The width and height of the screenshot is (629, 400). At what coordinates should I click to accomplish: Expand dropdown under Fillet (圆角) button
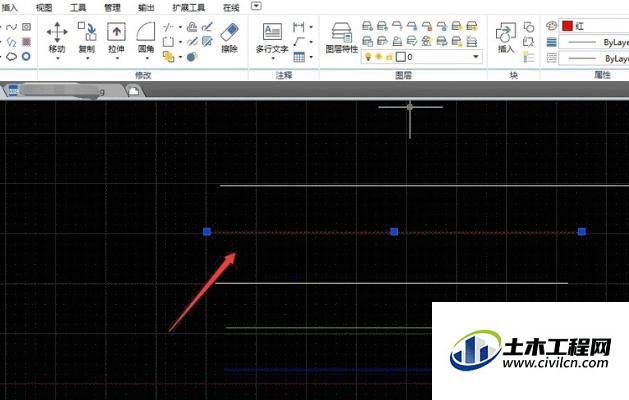tap(146, 58)
